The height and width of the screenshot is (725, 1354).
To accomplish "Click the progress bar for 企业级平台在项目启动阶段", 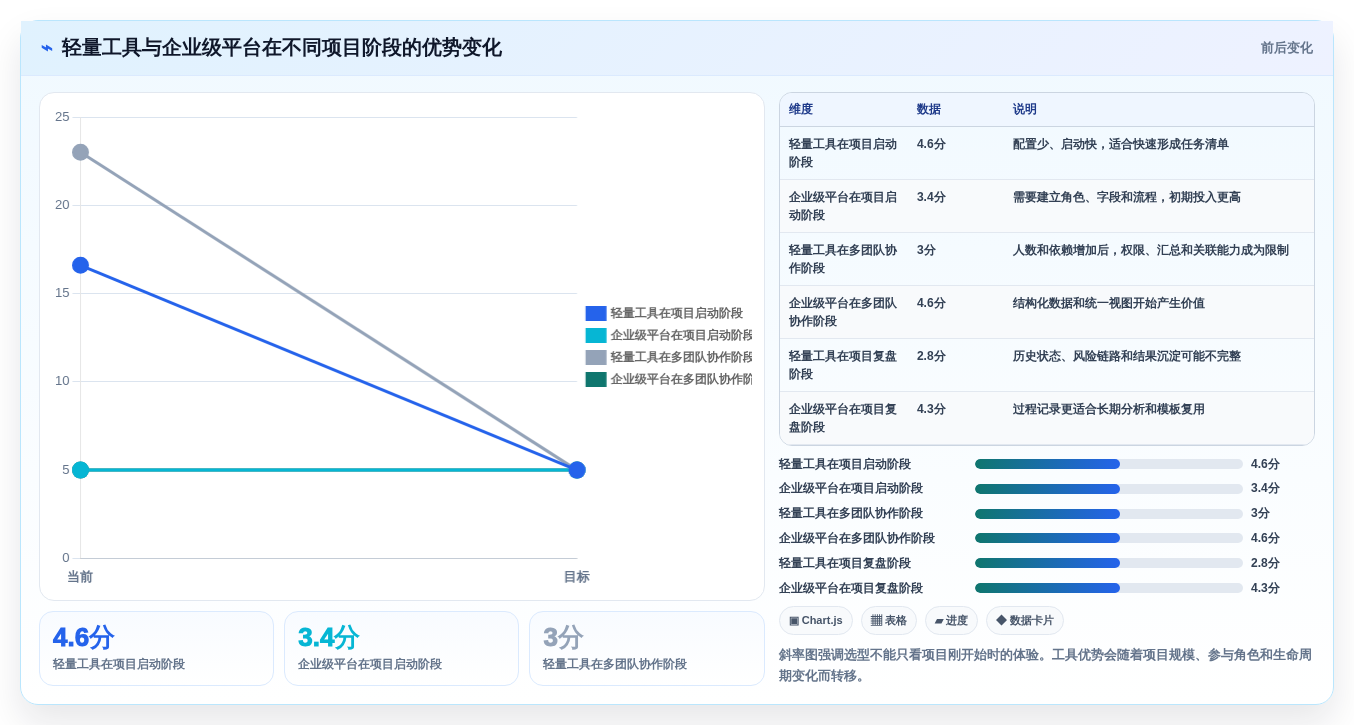I will 1109,489.
